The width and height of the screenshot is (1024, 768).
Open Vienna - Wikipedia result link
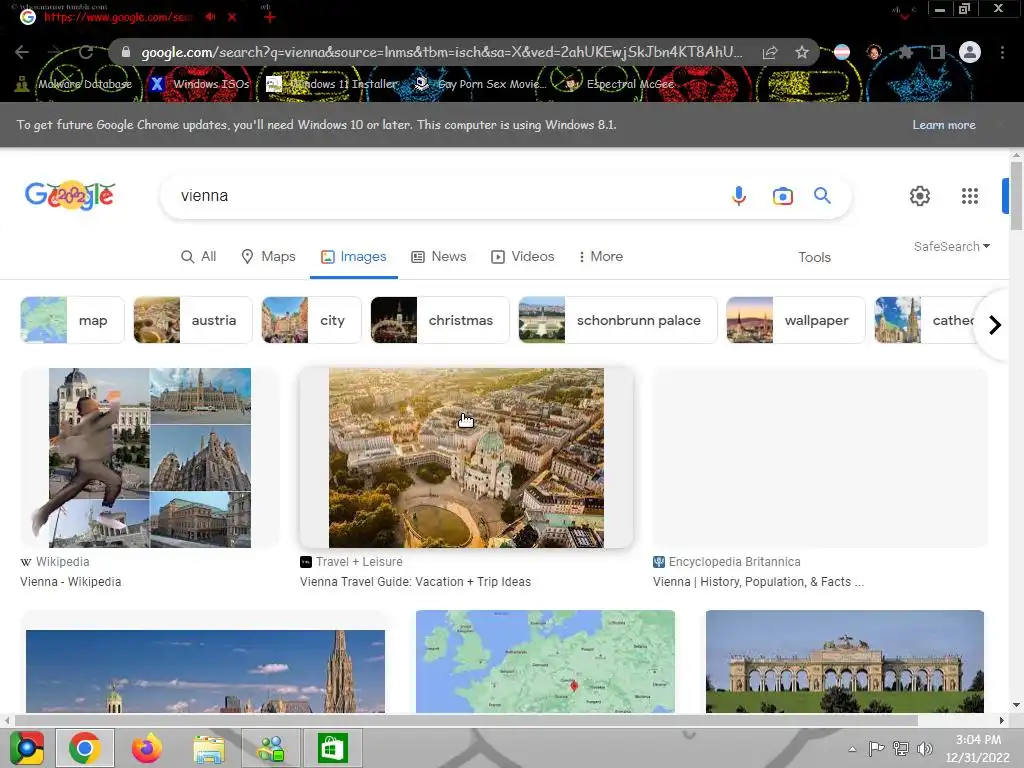click(x=71, y=582)
